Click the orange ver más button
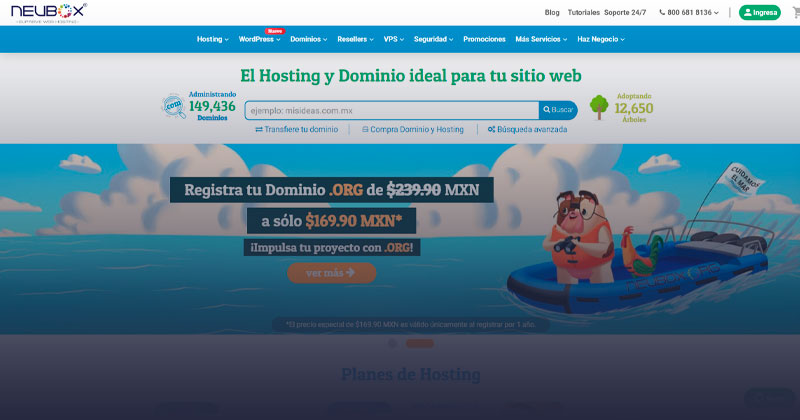This screenshot has height=420, width=800. click(x=332, y=273)
